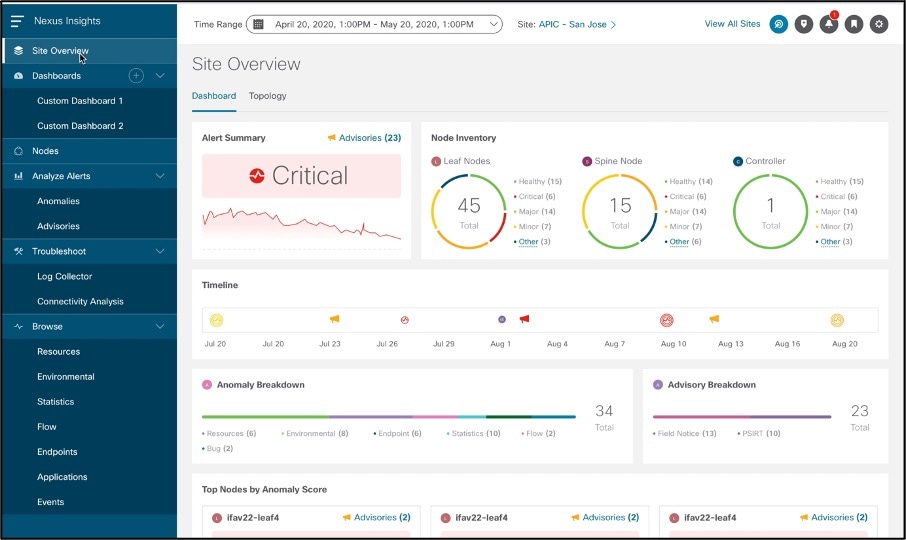Open Endpoints in sidebar

click(57, 452)
